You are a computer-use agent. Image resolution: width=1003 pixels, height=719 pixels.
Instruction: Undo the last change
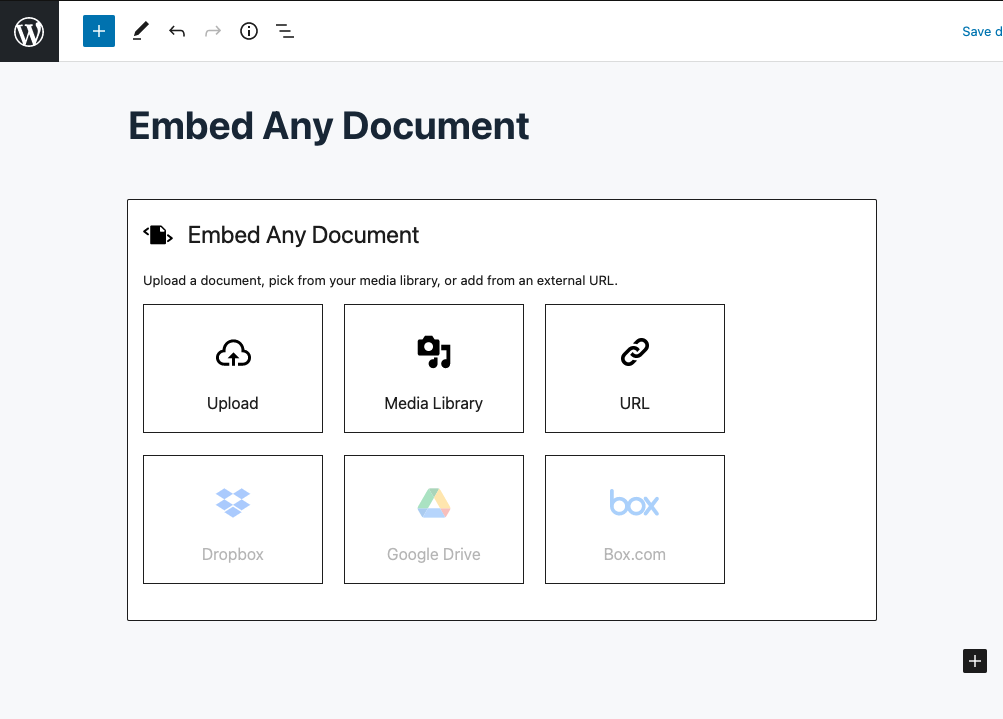177,31
